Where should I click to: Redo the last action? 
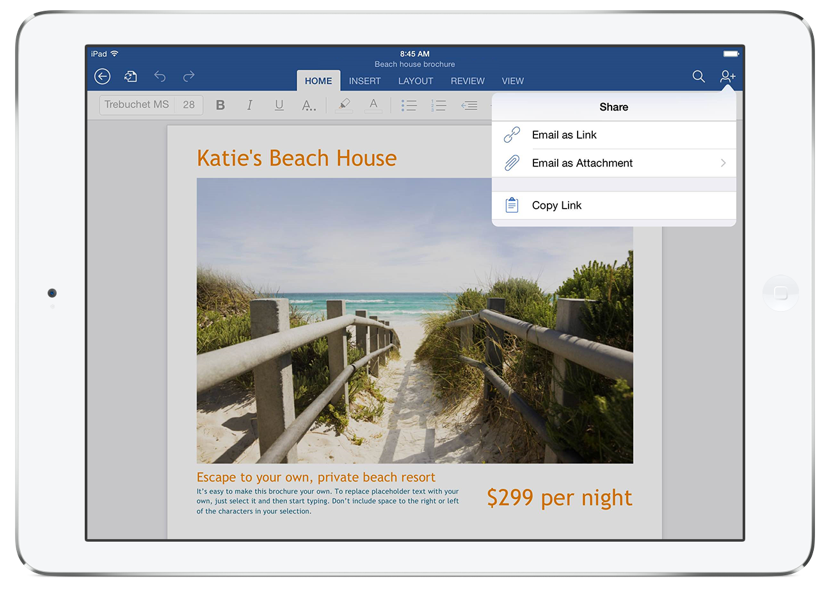point(189,77)
